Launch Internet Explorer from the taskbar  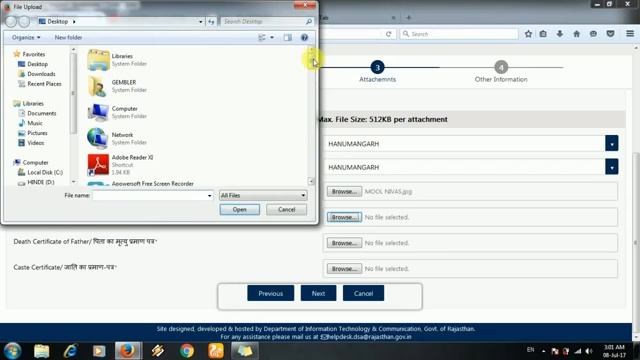tap(71, 351)
